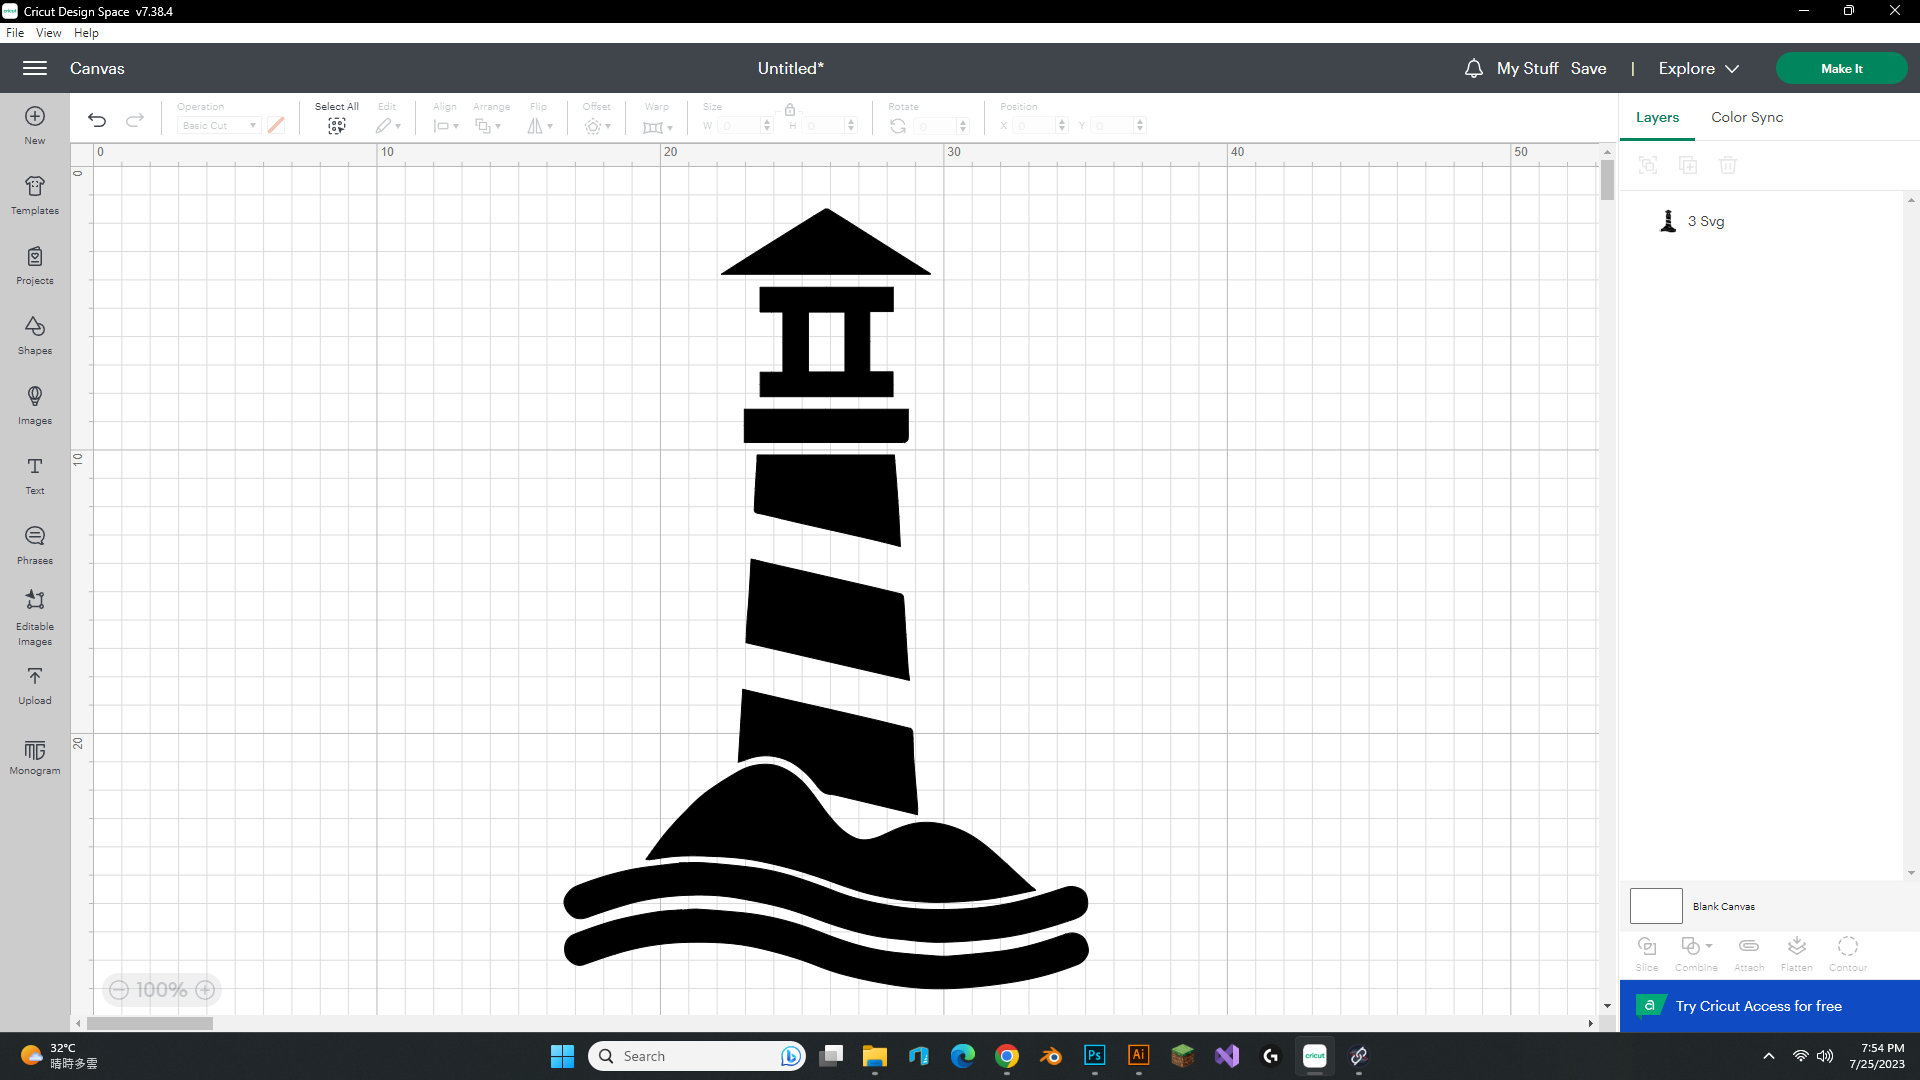Open the Operation dropdown
1920x1080 pixels.
click(218, 125)
